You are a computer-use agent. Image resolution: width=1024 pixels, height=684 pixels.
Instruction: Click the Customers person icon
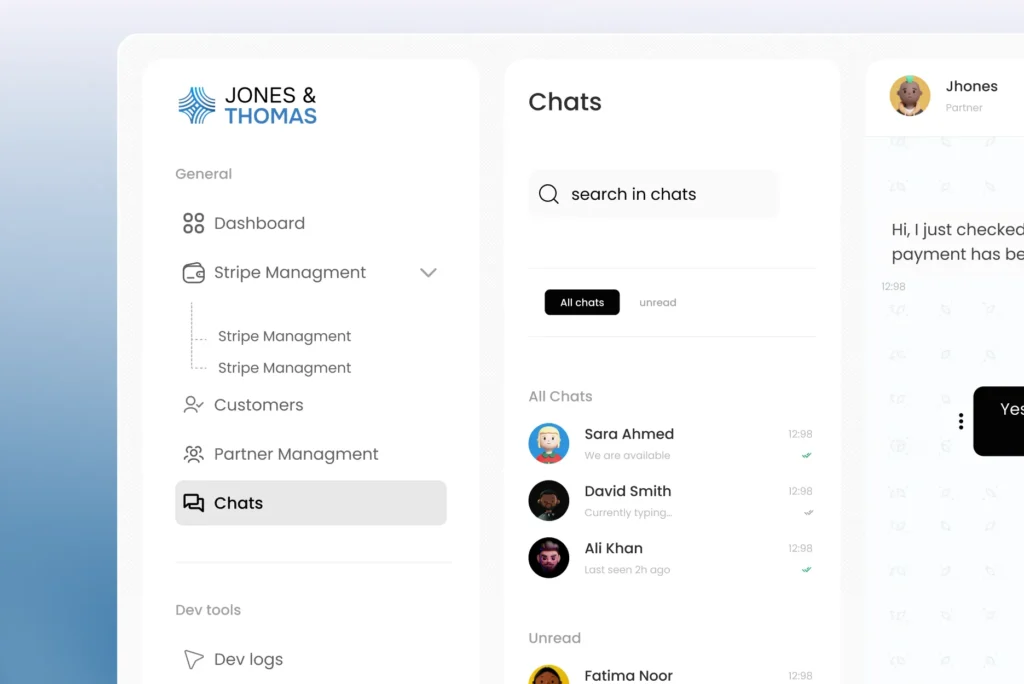coord(193,405)
